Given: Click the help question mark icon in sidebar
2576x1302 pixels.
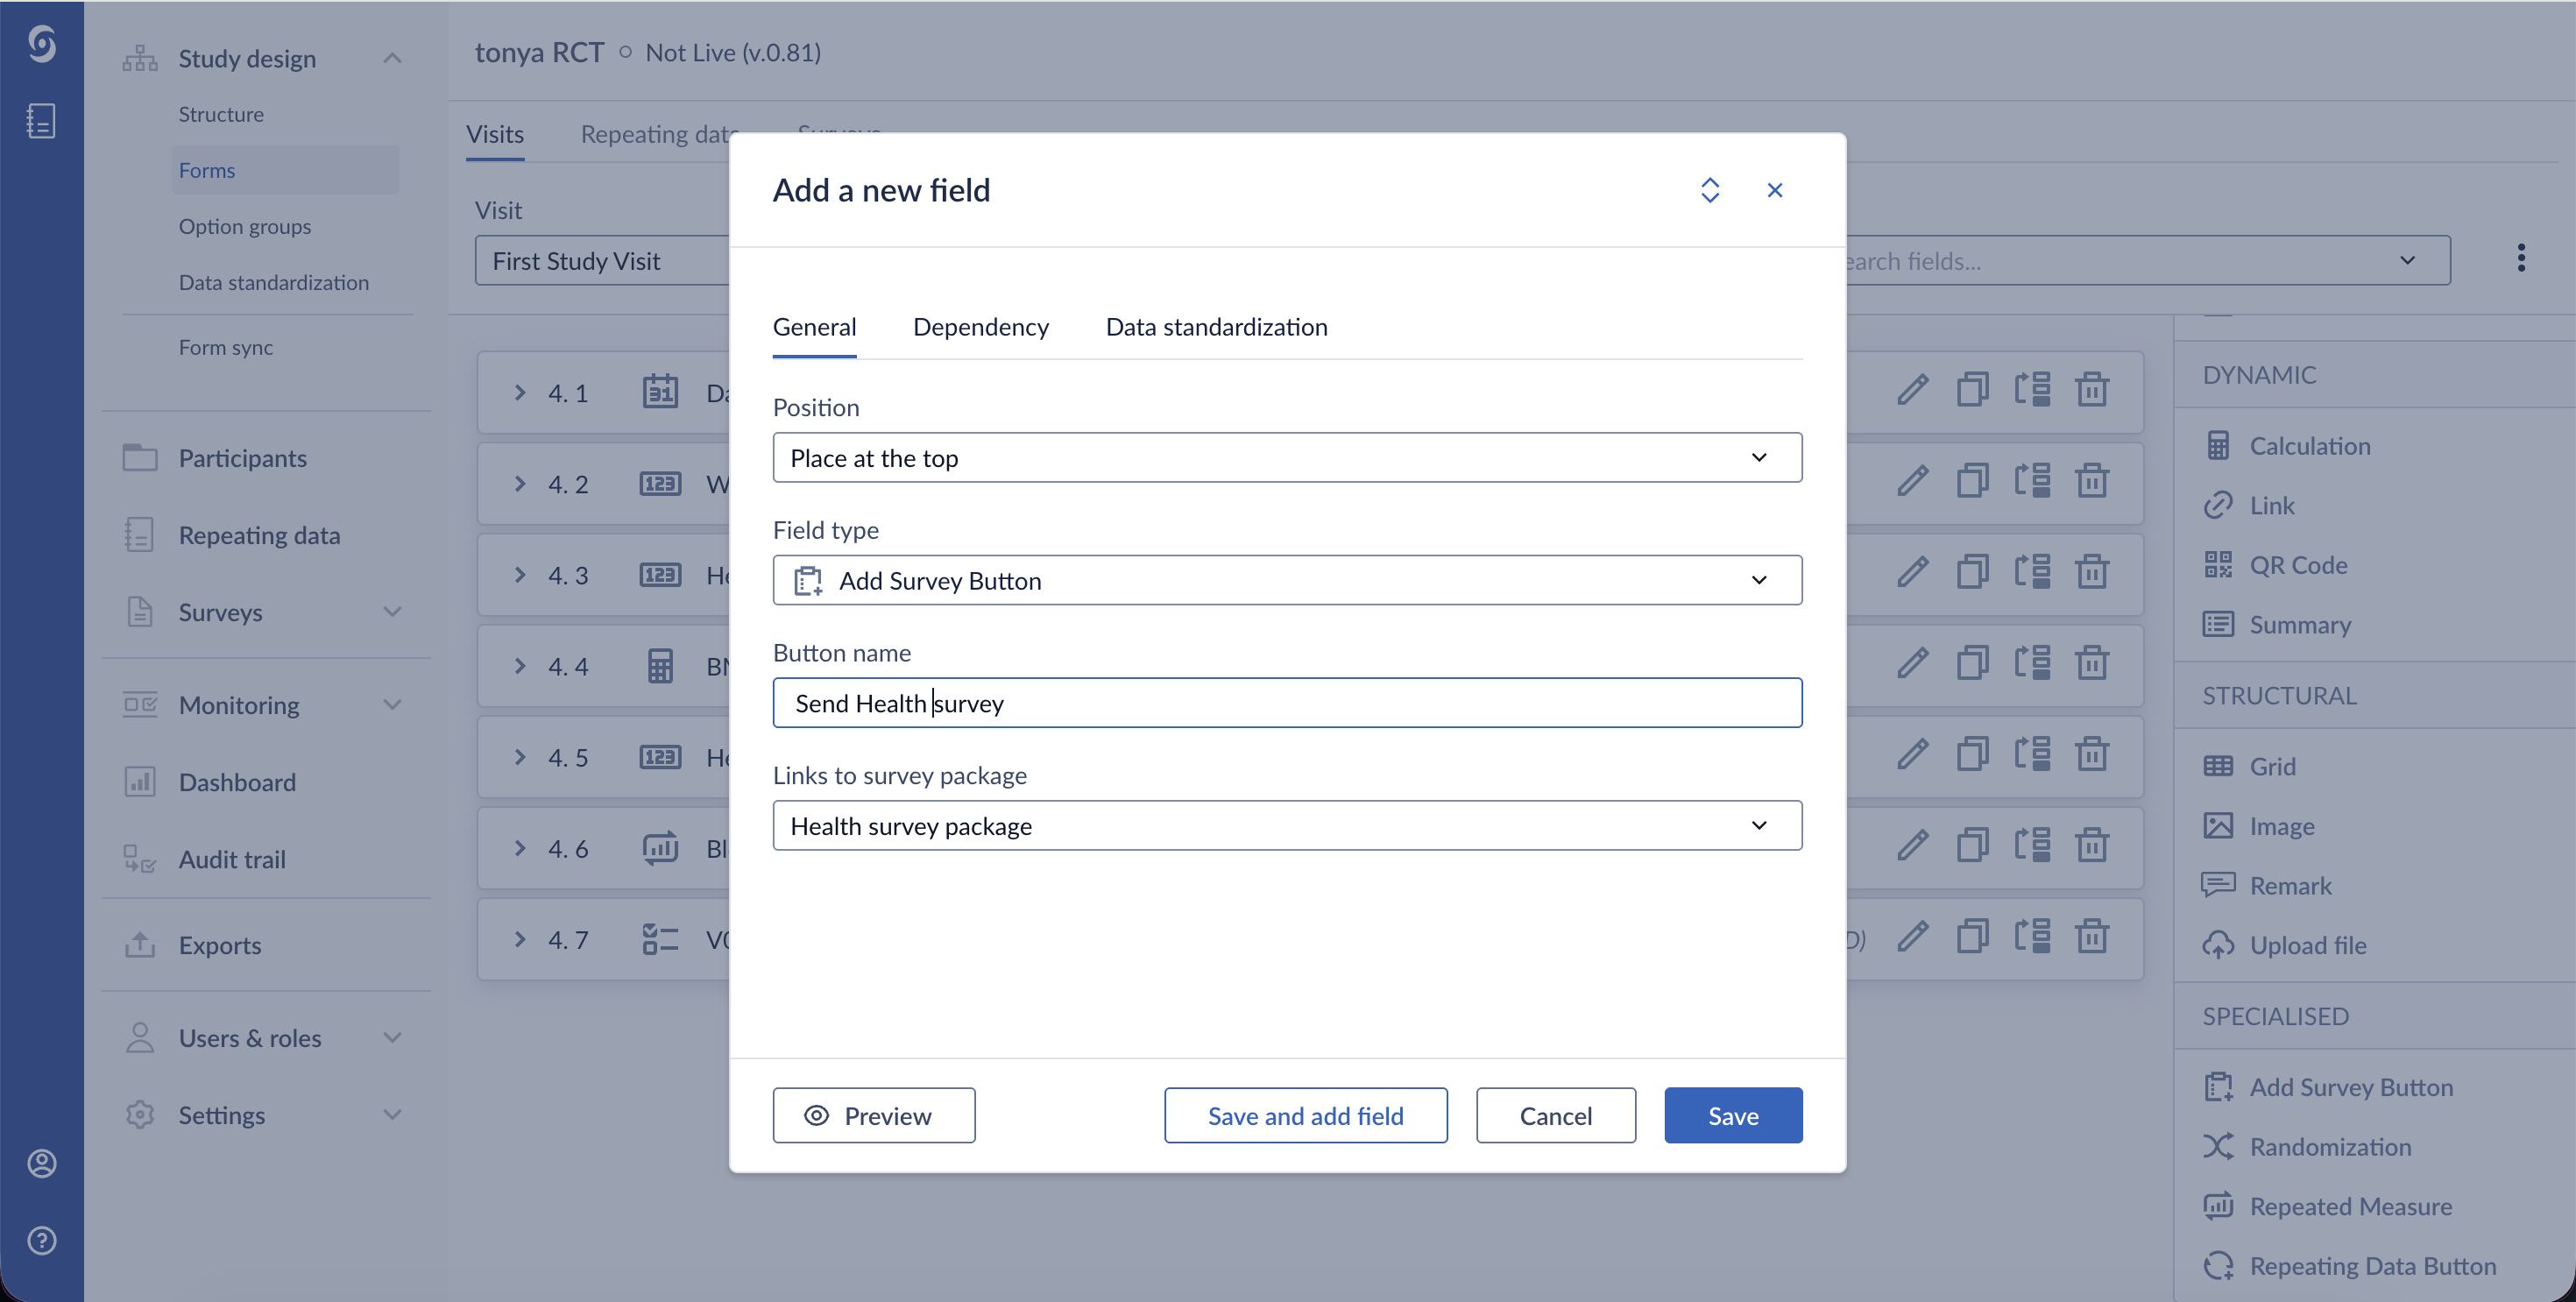Looking at the screenshot, I should coord(42,1240).
